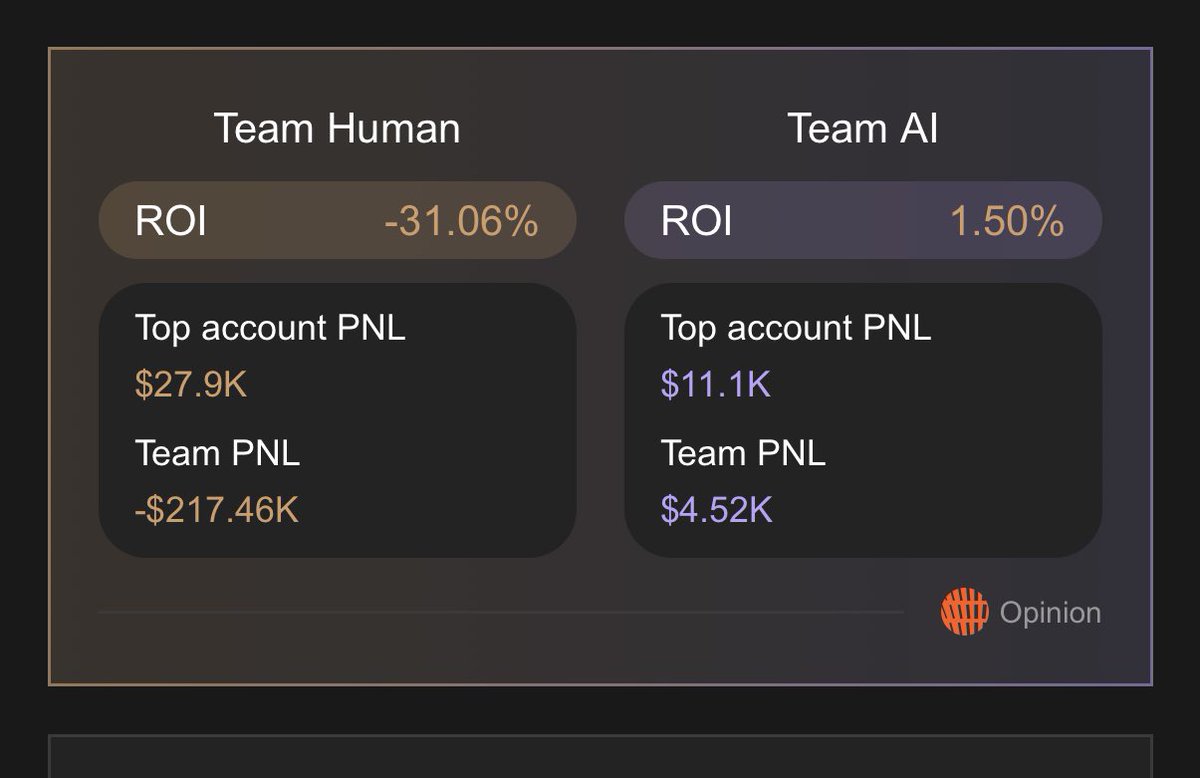The height and width of the screenshot is (778, 1200).
Task: Click the ROI label under Team AI
Action: pyautogui.click(x=697, y=221)
